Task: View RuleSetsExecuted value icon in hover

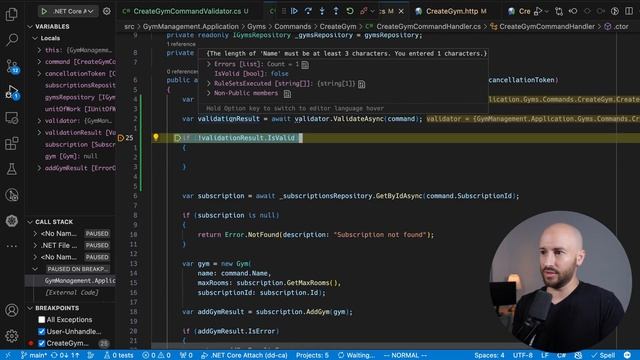Action: point(361,84)
